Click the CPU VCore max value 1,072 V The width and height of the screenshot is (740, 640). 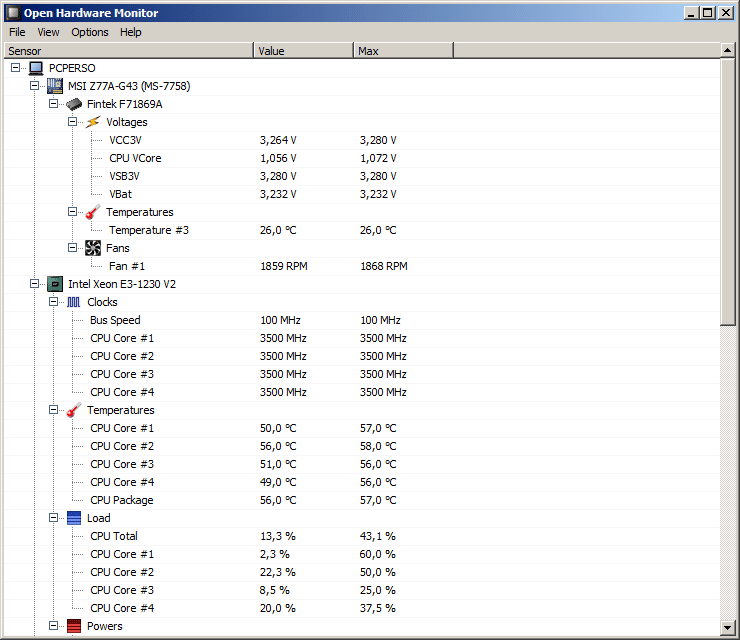coord(378,158)
